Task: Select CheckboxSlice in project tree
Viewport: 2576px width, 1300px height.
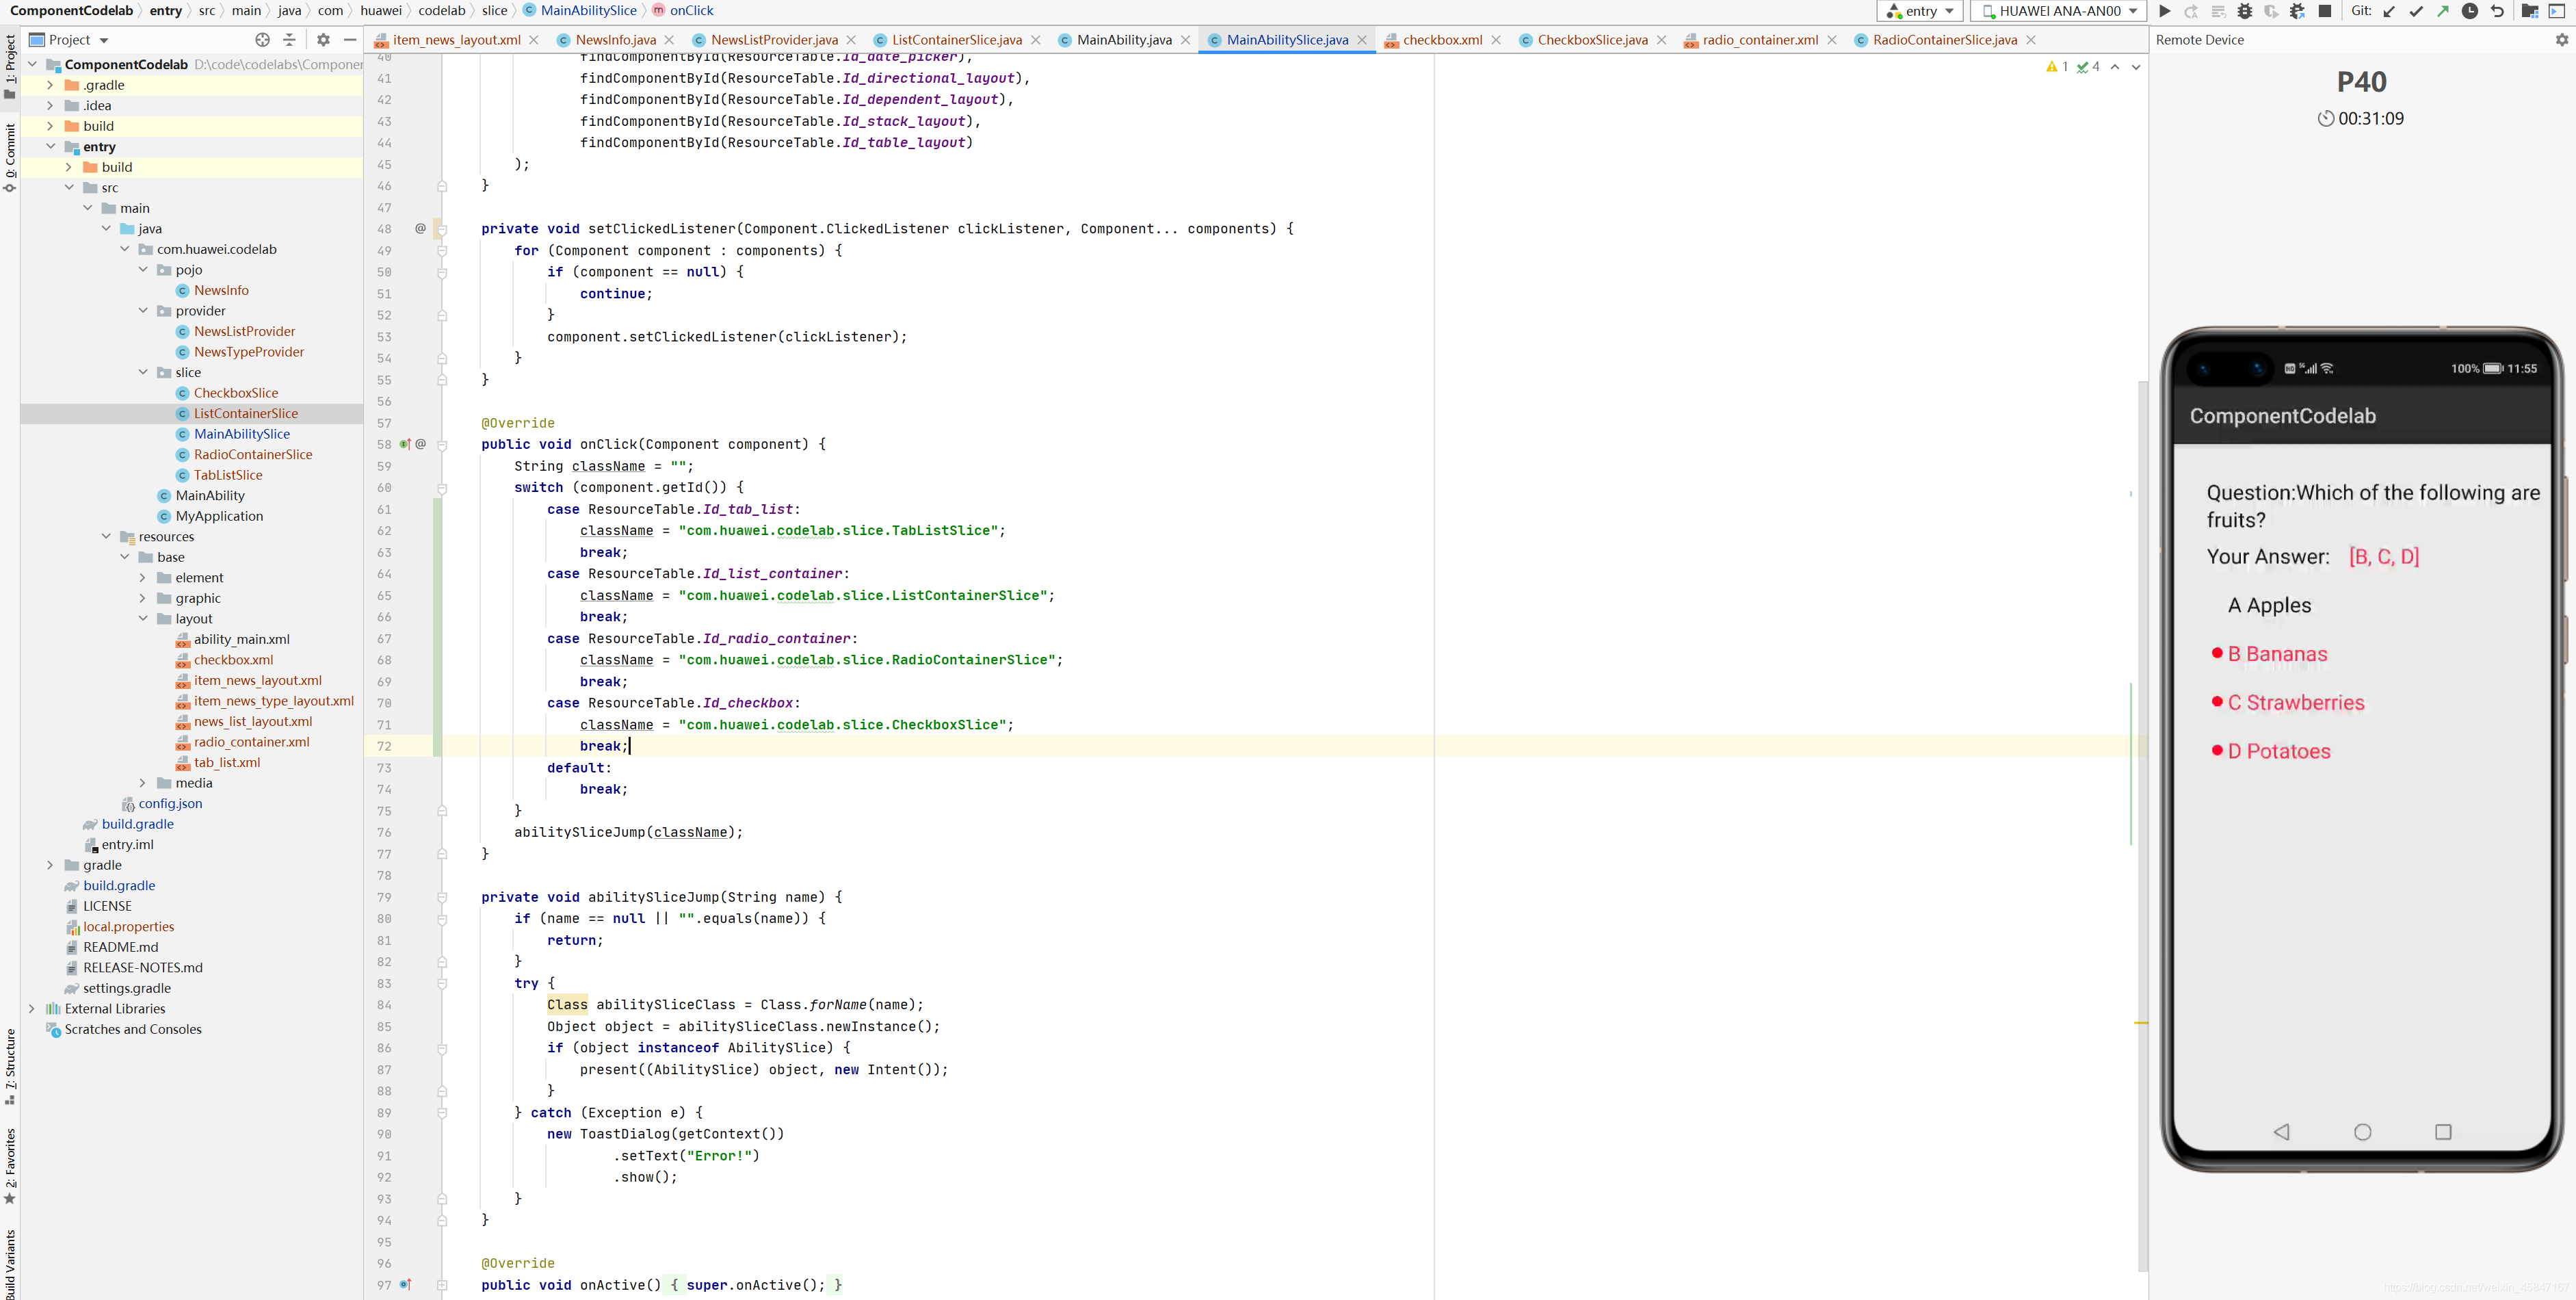Action: [236, 393]
